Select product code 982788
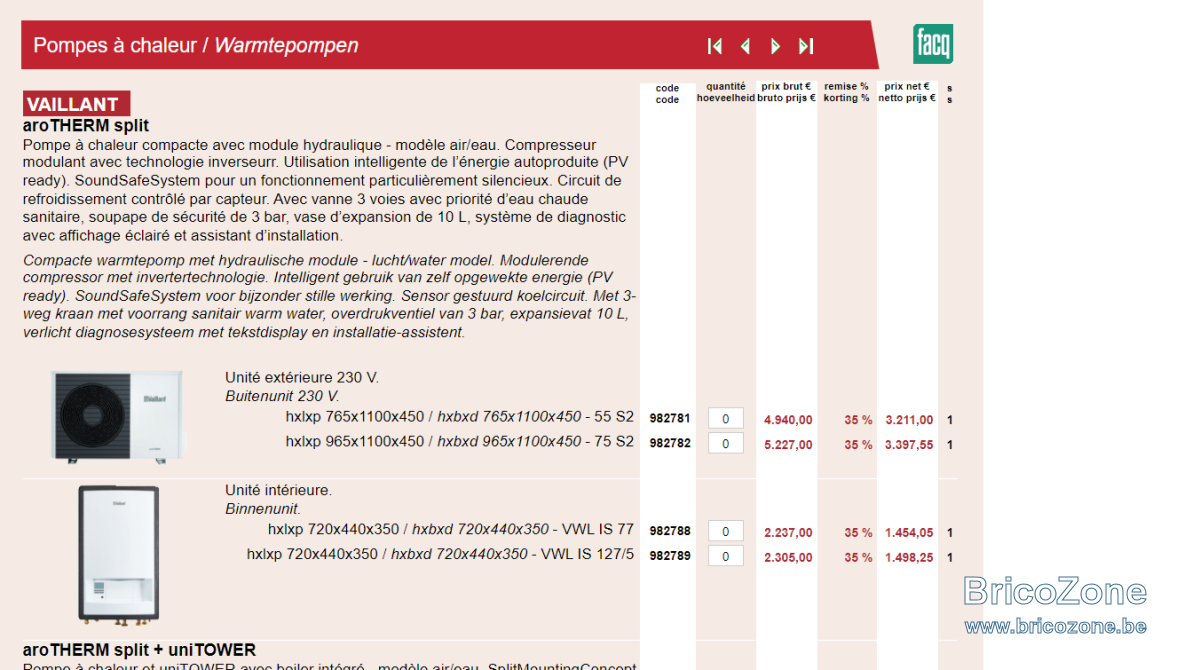Image resolution: width=1200 pixels, height=670 pixels. click(x=670, y=532)
